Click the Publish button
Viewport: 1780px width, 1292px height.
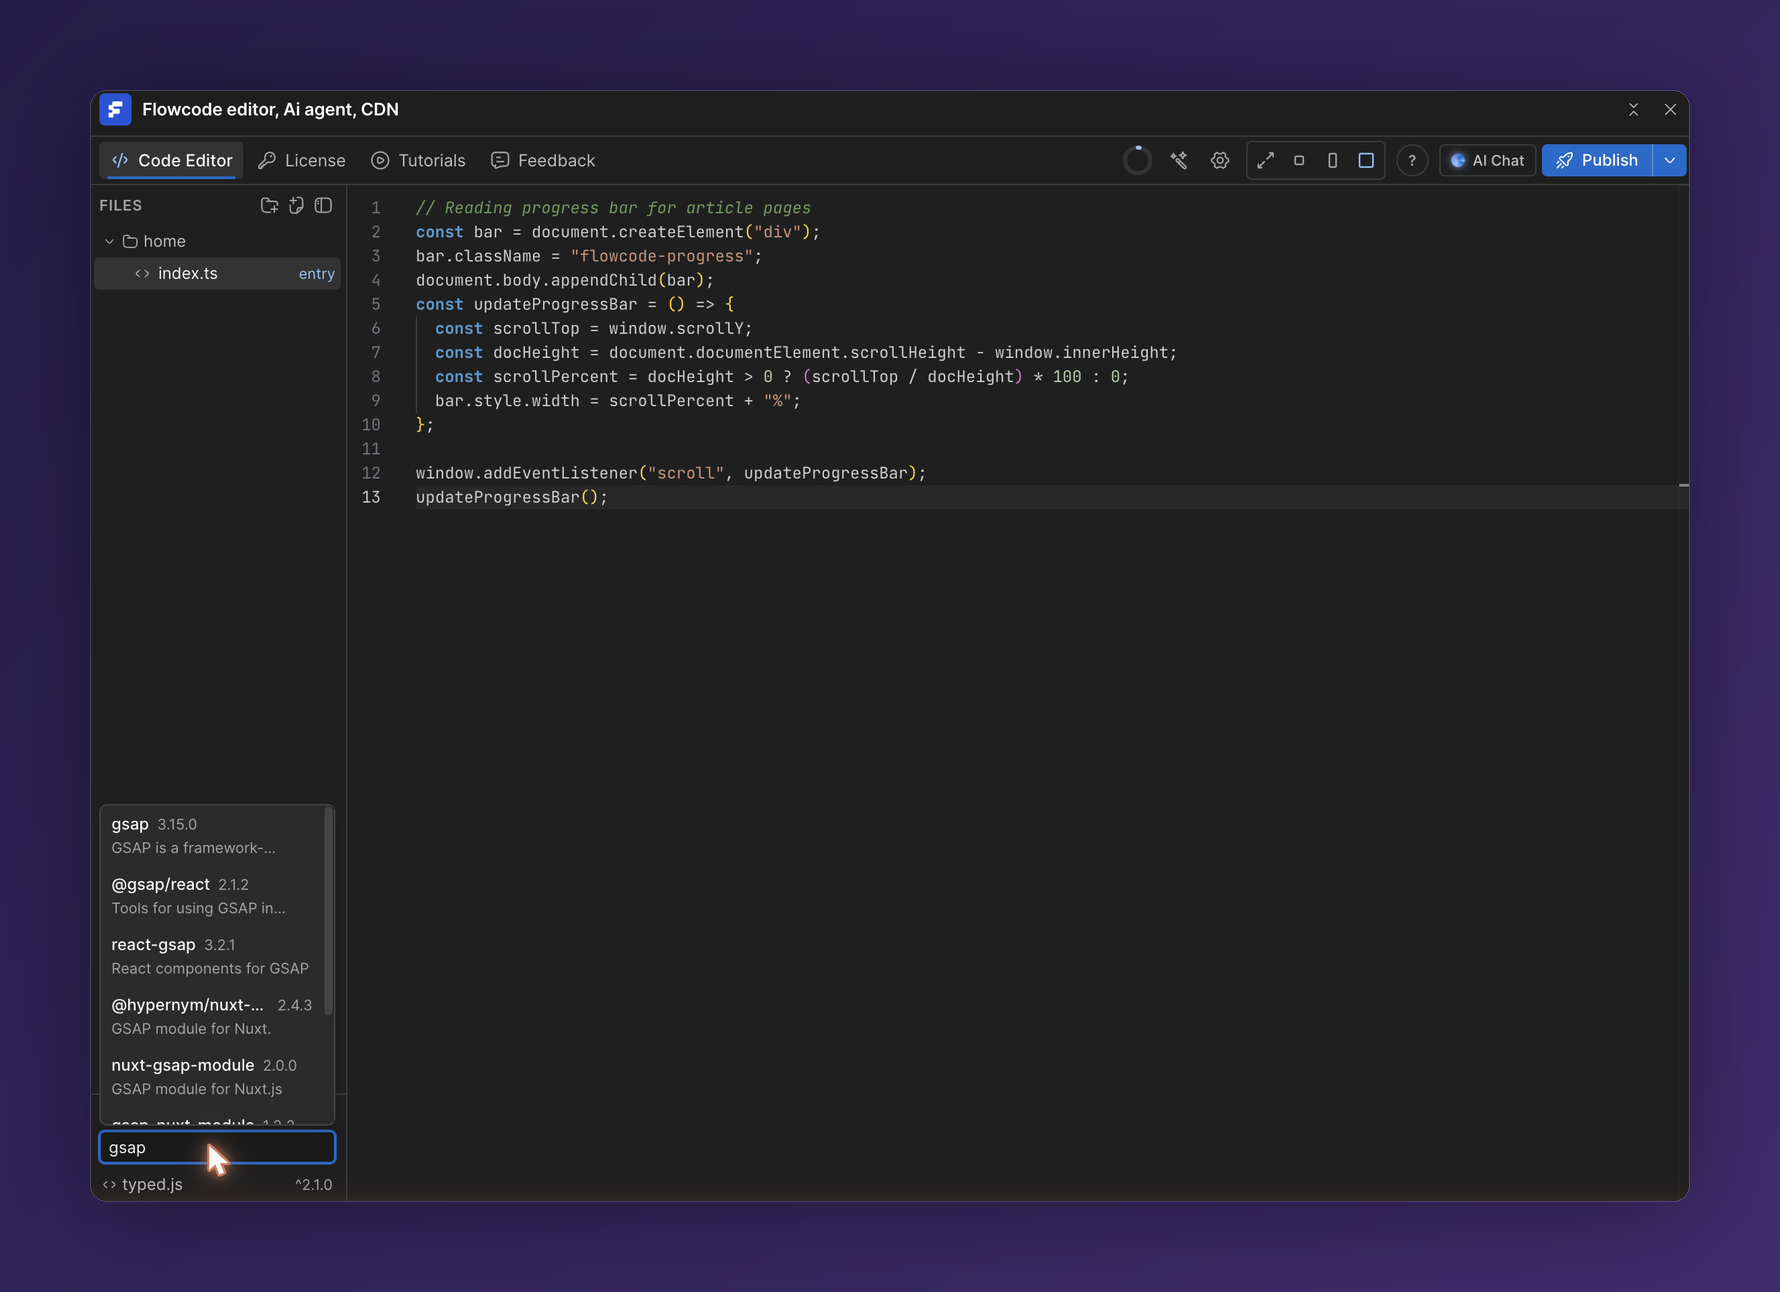(x=1597, y=160)
